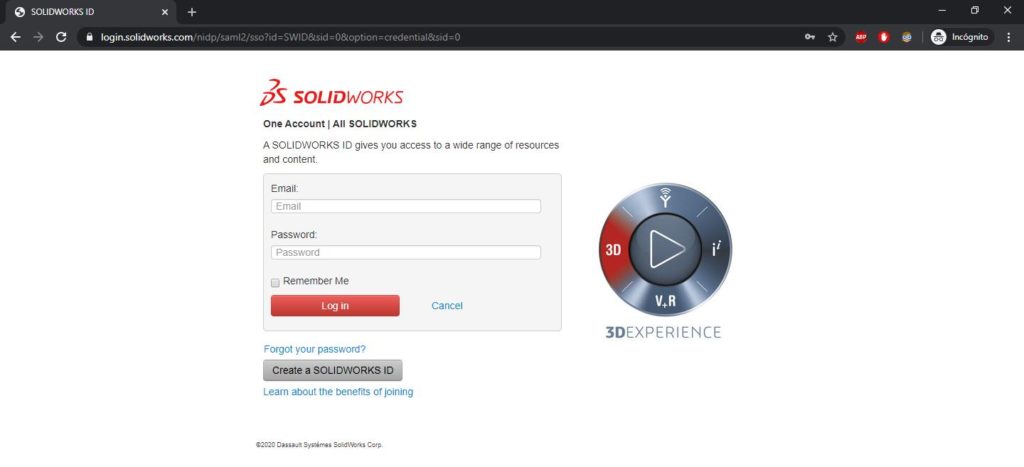Image resolution: width=1024 pixels, height=467 pixels.
Task: Click the One Account | All SOLIDWORKS heading
Action: pyautogui.click(x=340, y=123)
